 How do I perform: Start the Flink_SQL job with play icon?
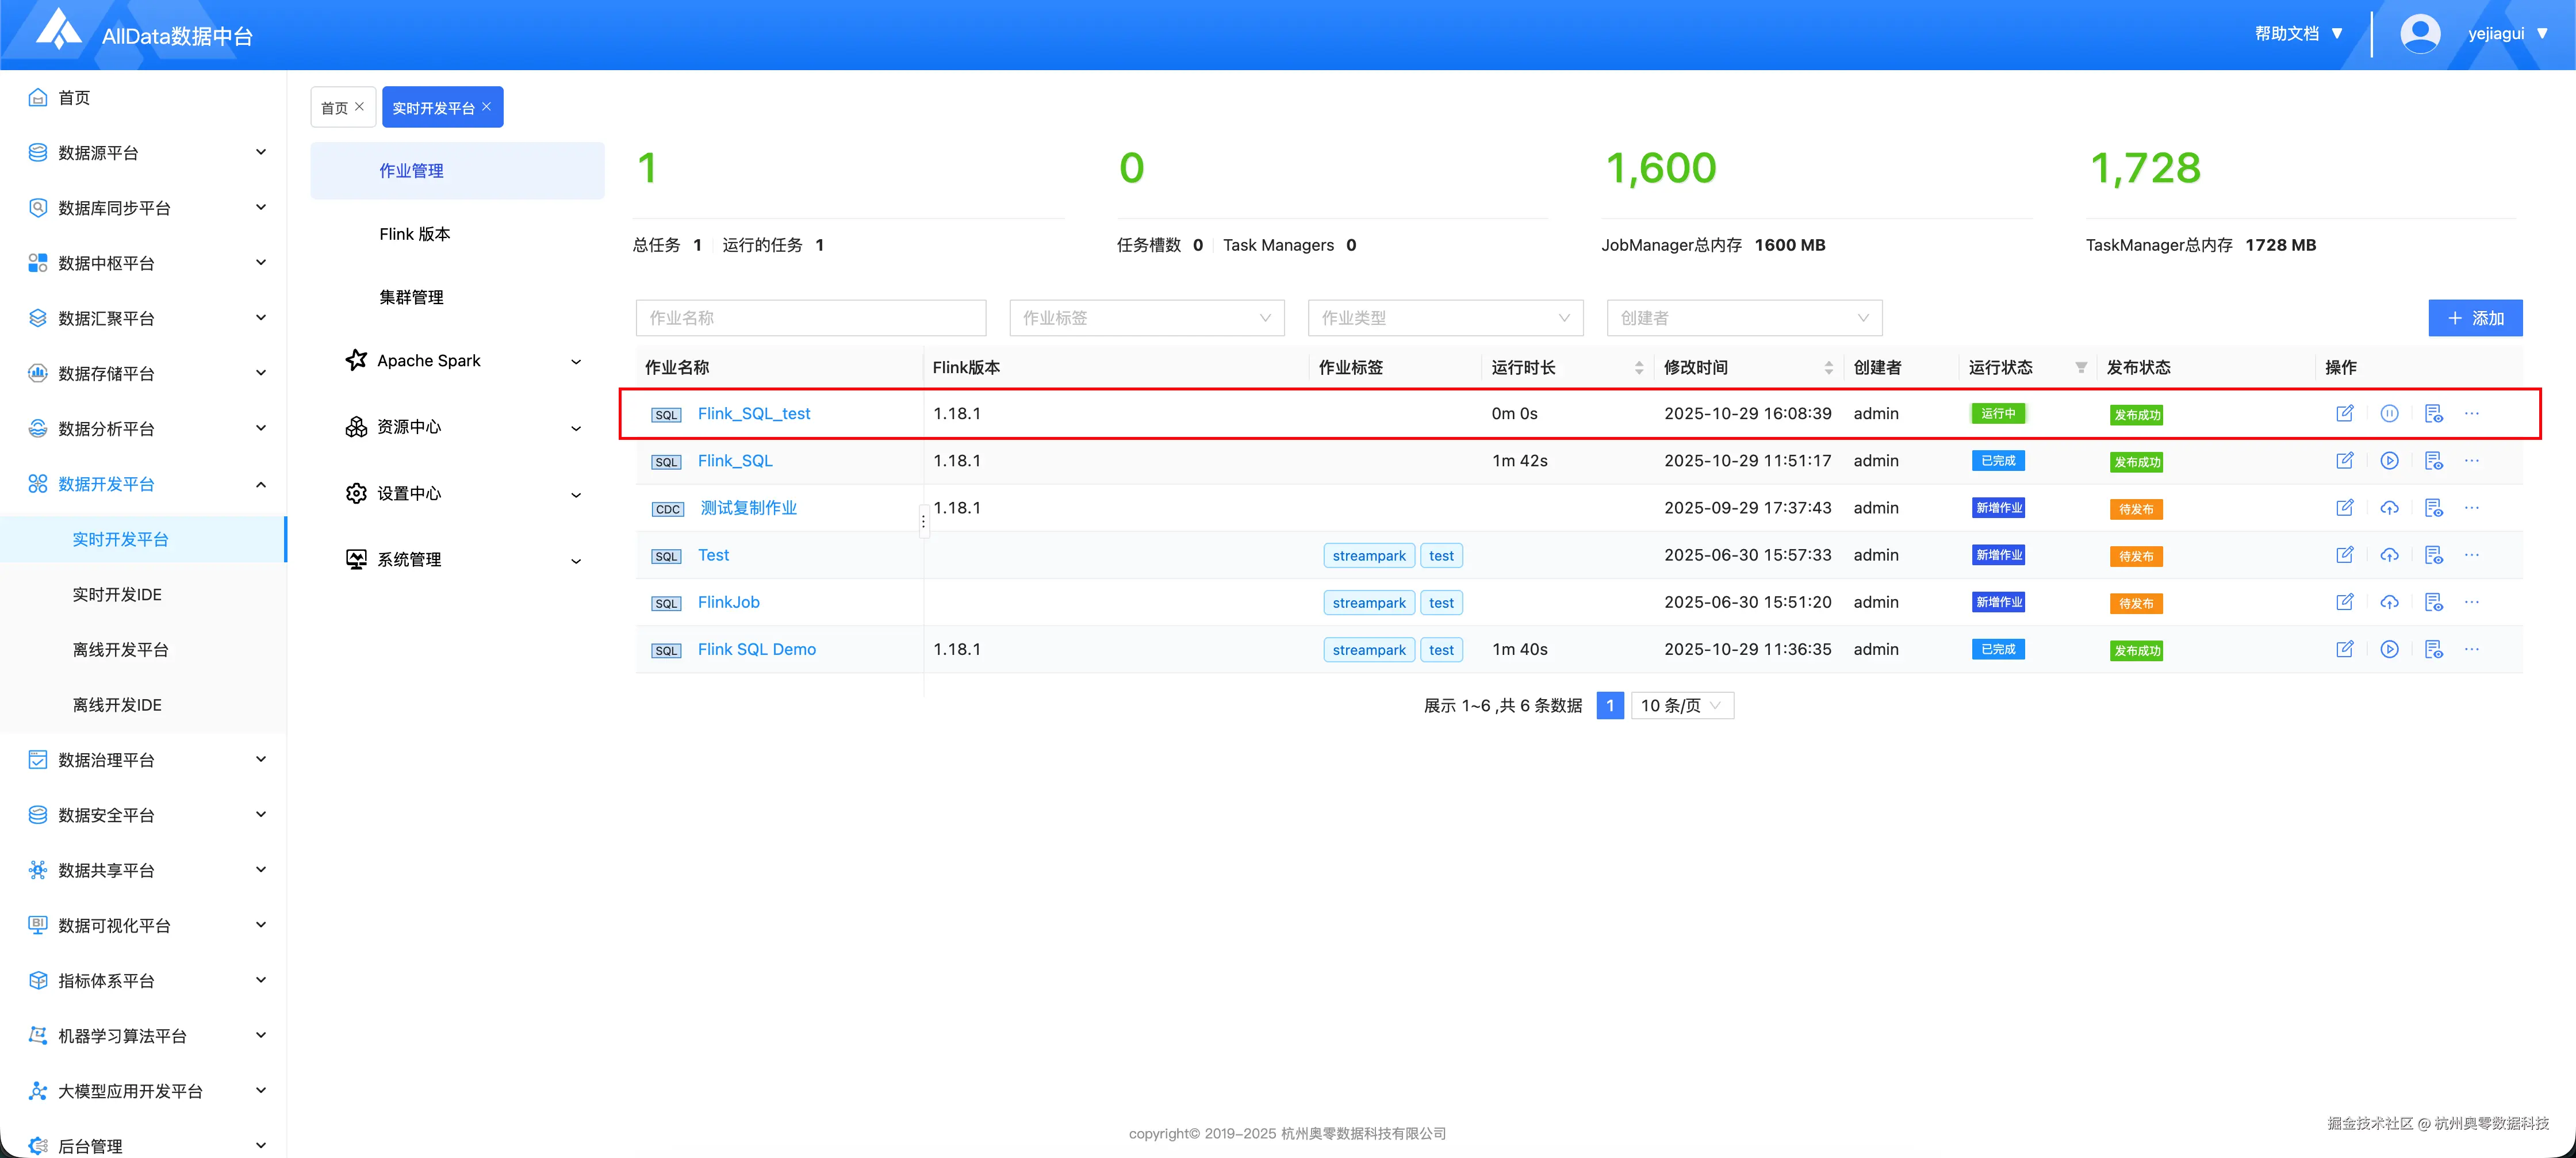[x=2389, y=461]
